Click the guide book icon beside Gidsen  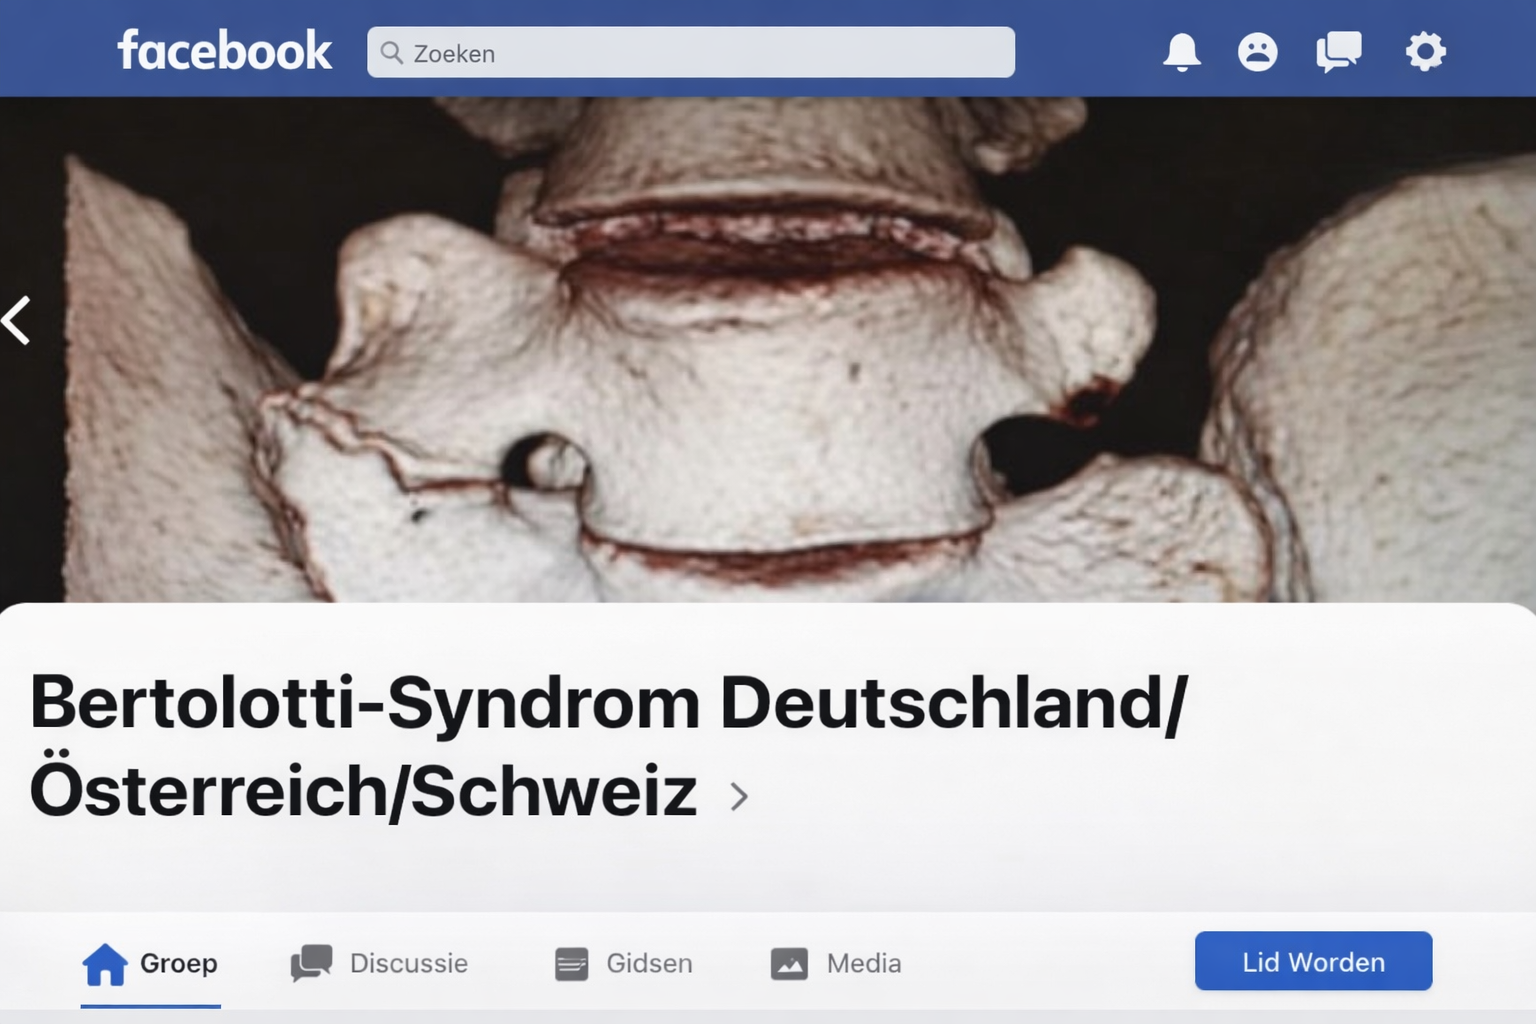[572, 964]
